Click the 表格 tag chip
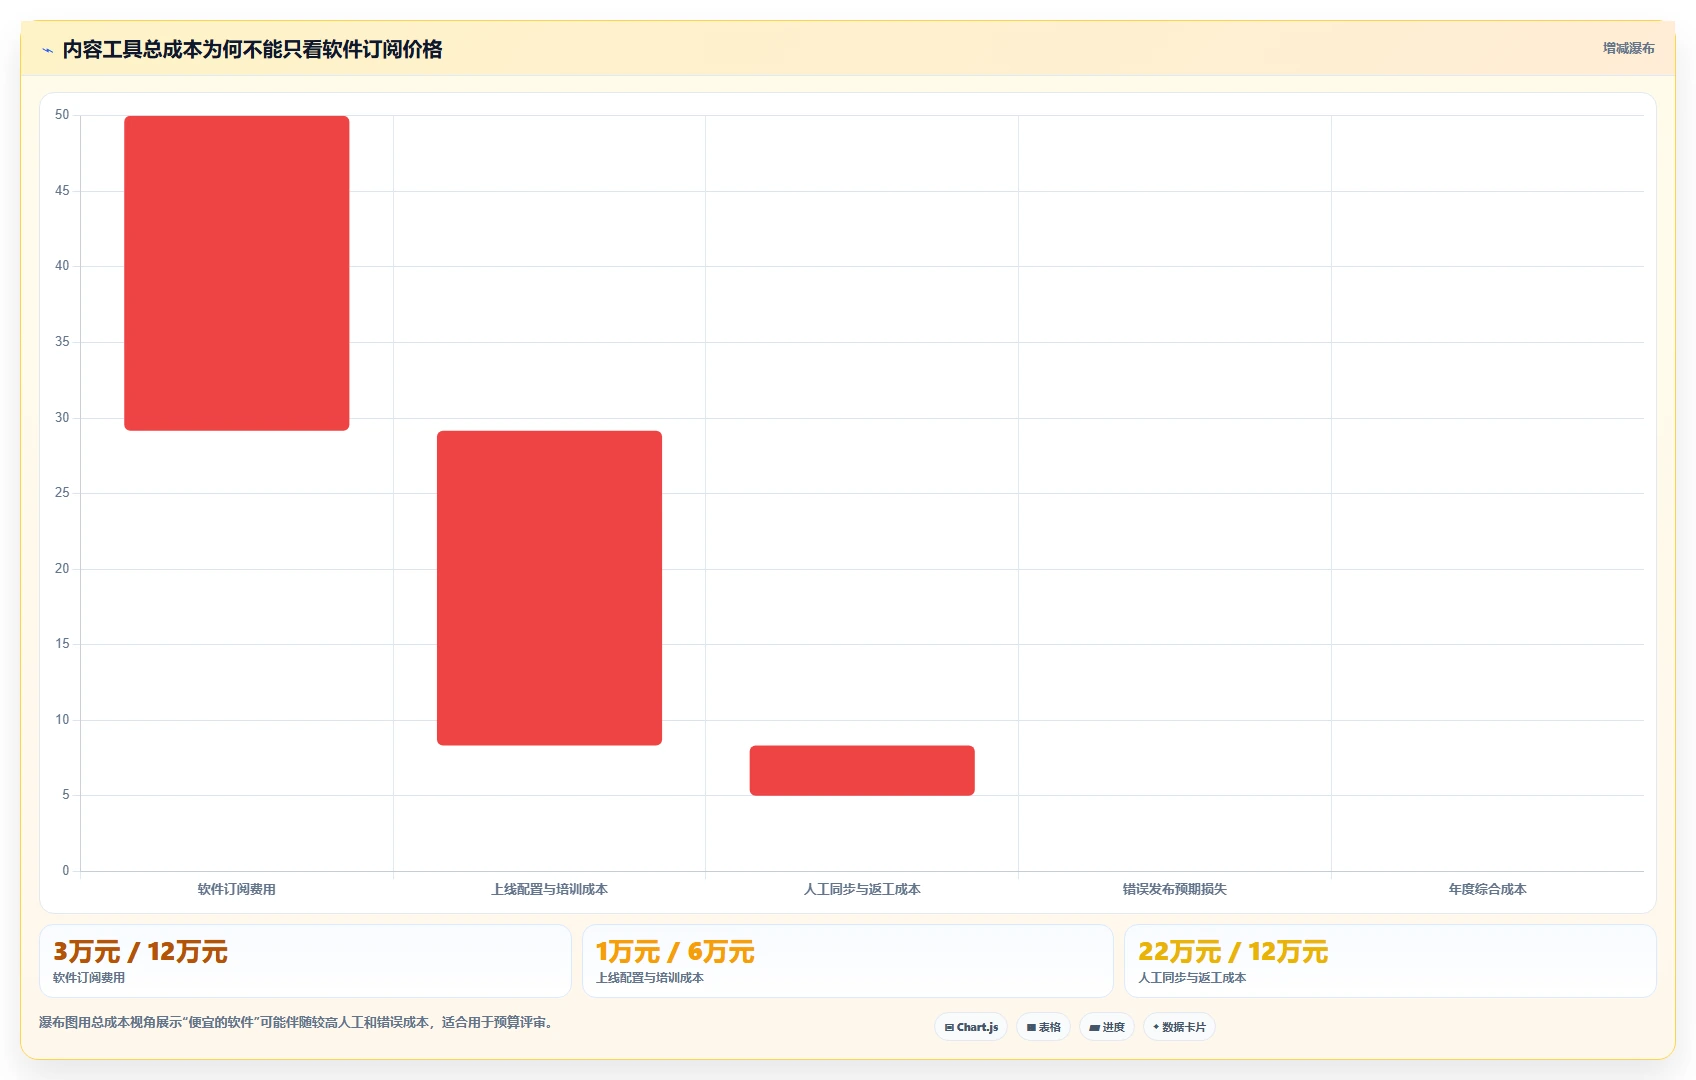Viewport: 1696px width, 1080px height. pos(1043,1027)
